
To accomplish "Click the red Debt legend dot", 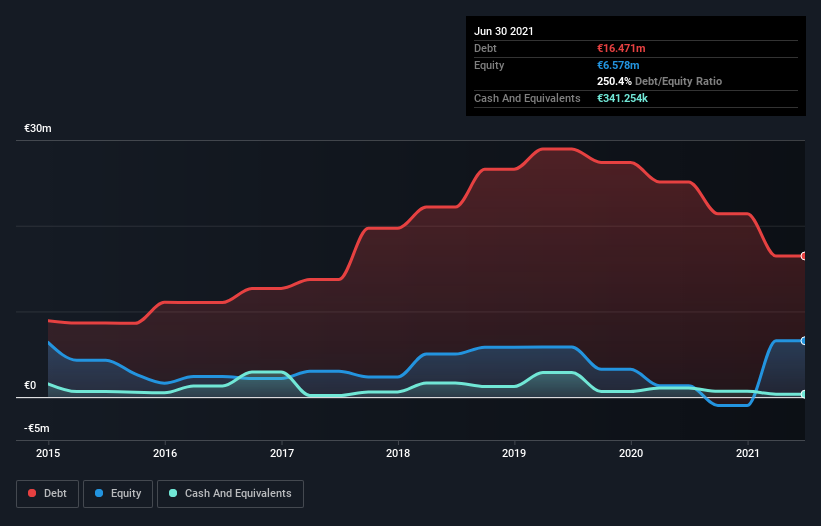I will click(x=32, y=493).
